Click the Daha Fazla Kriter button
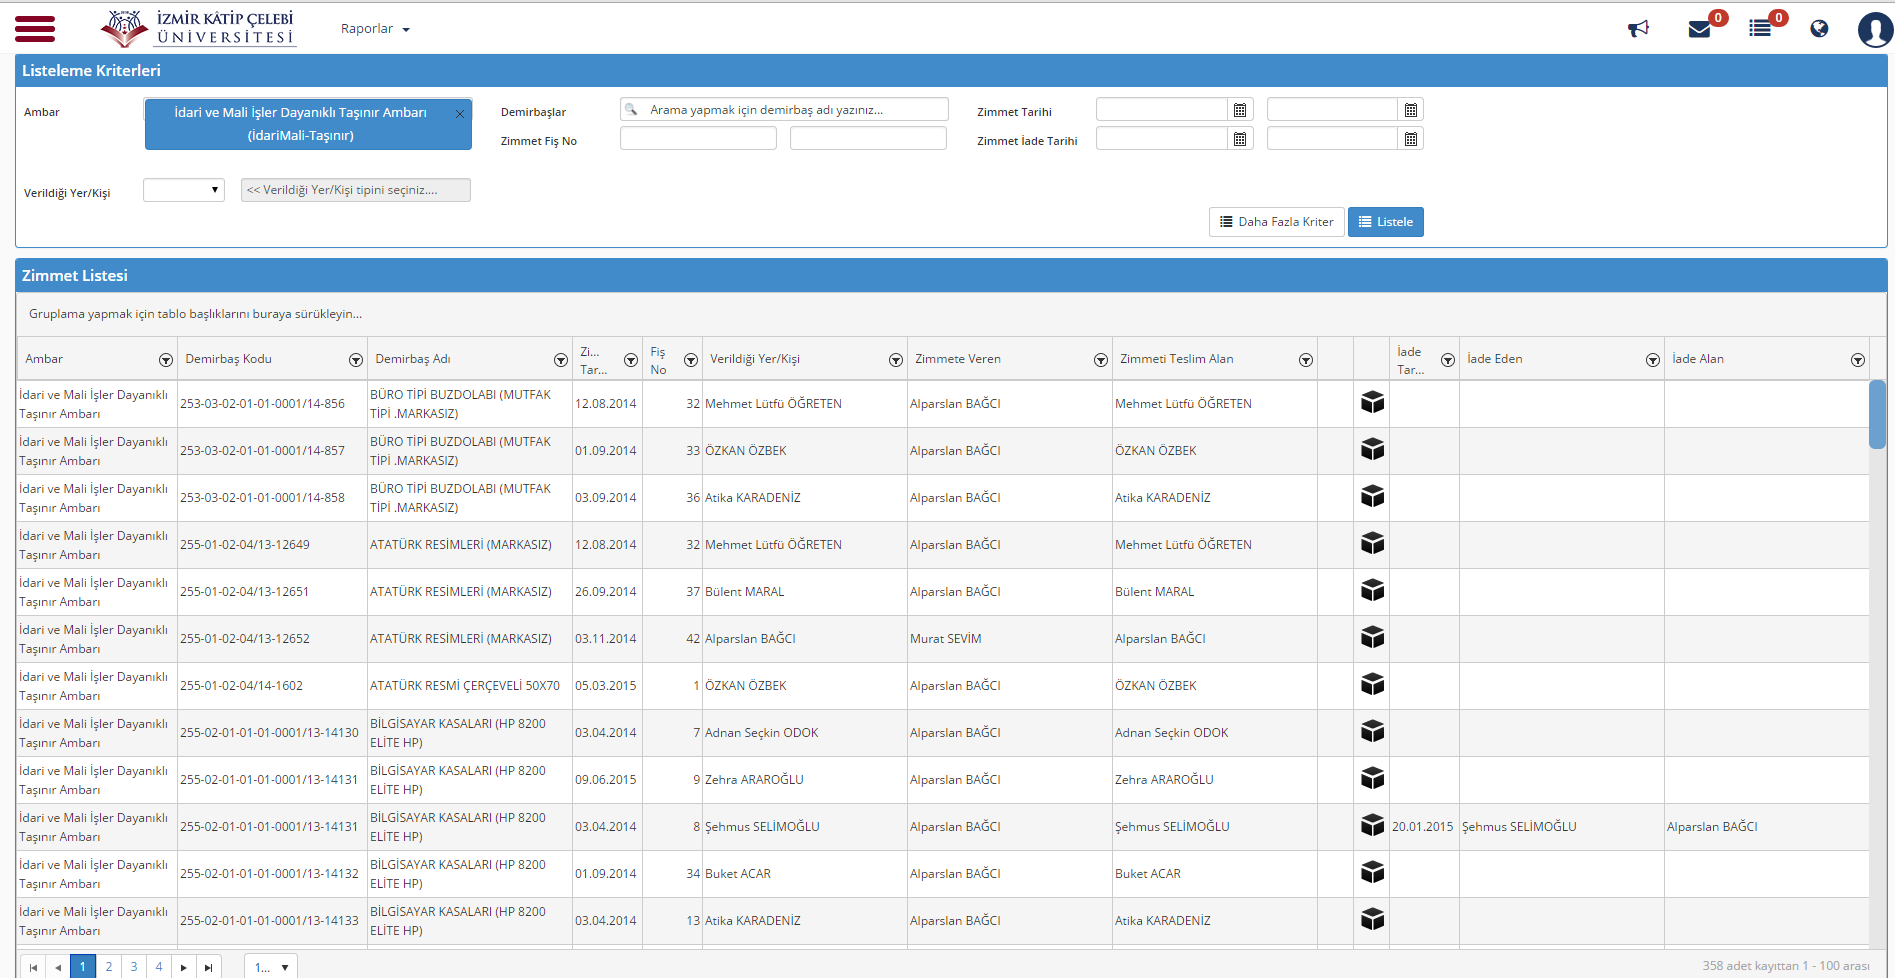Image resolution: width=1895 pixels, height=978 pixels. pyautogui.click(x=1276, y=222)
